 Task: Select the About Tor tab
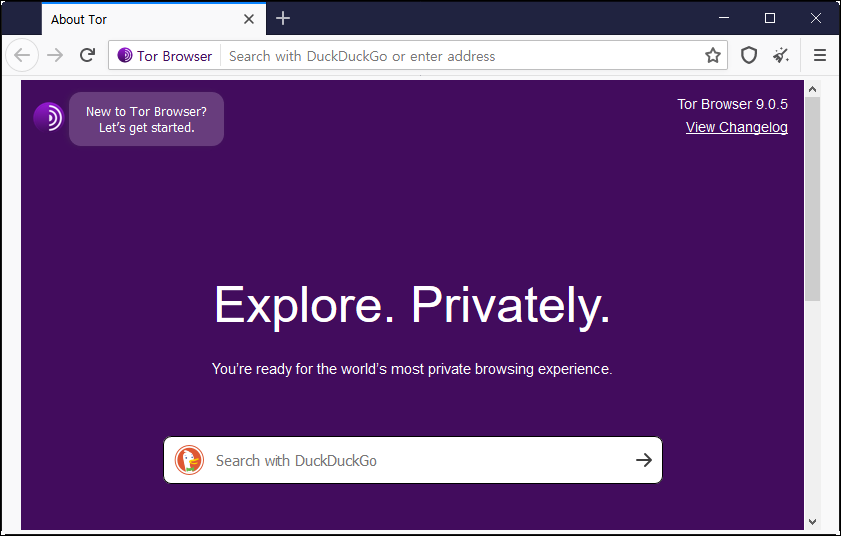click(x=154, y=19)
